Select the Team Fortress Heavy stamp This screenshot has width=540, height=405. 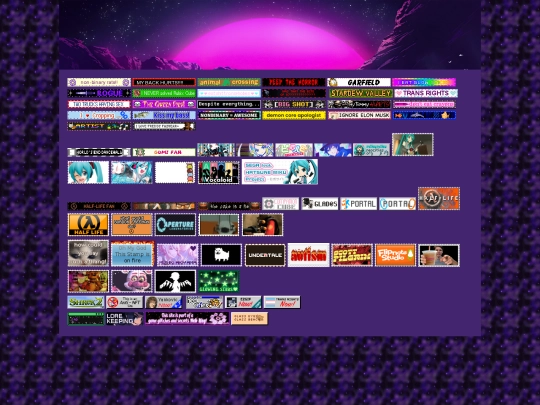click(262, 225)
